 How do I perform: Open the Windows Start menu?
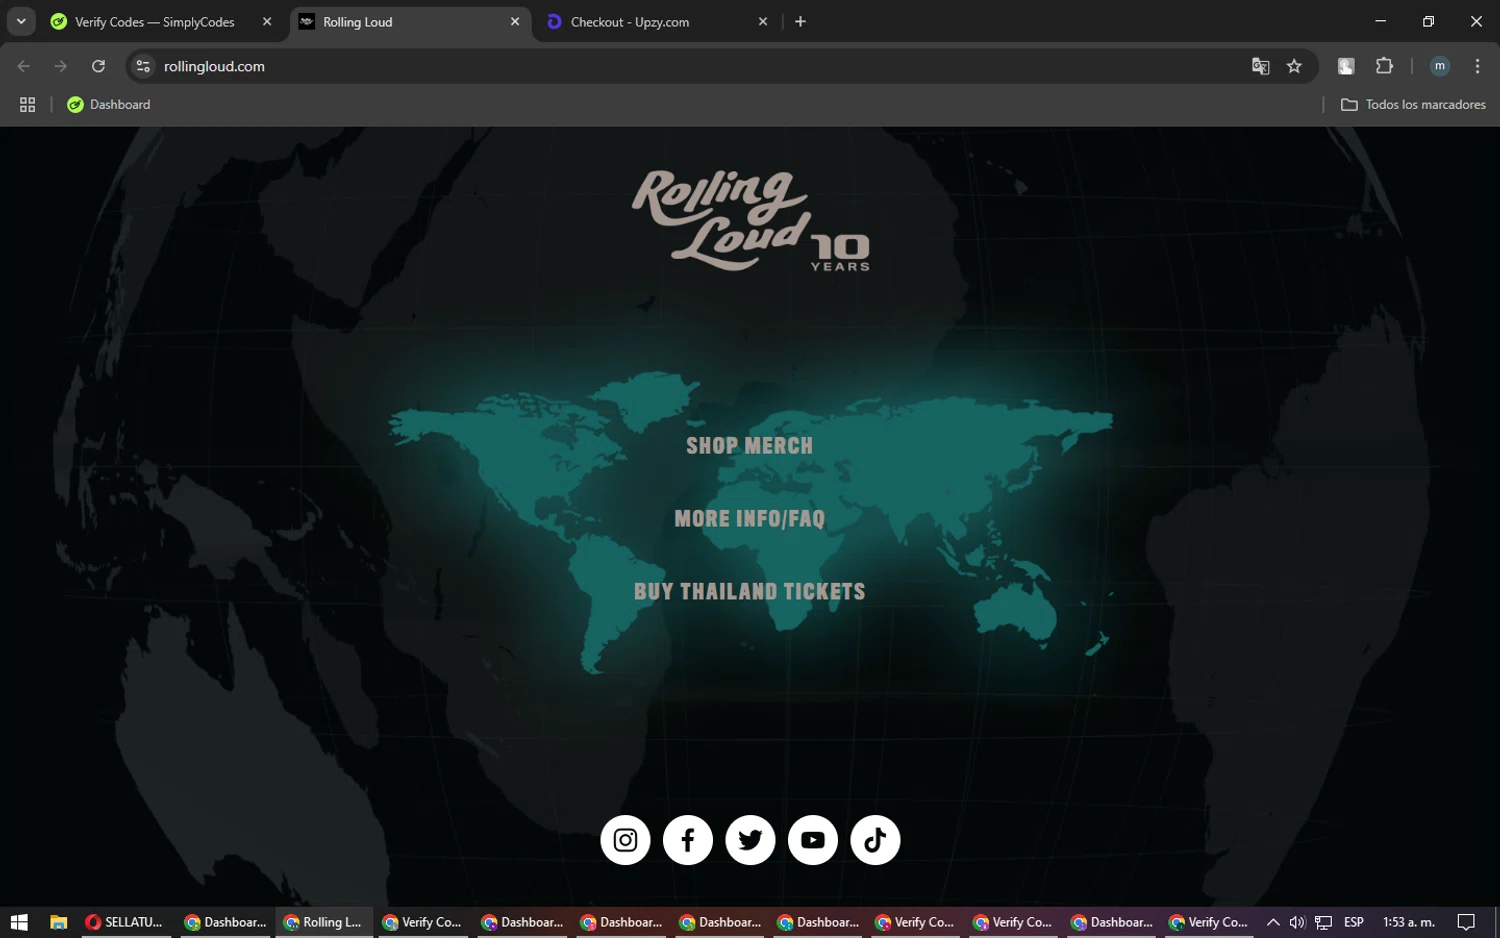[19, 922]
